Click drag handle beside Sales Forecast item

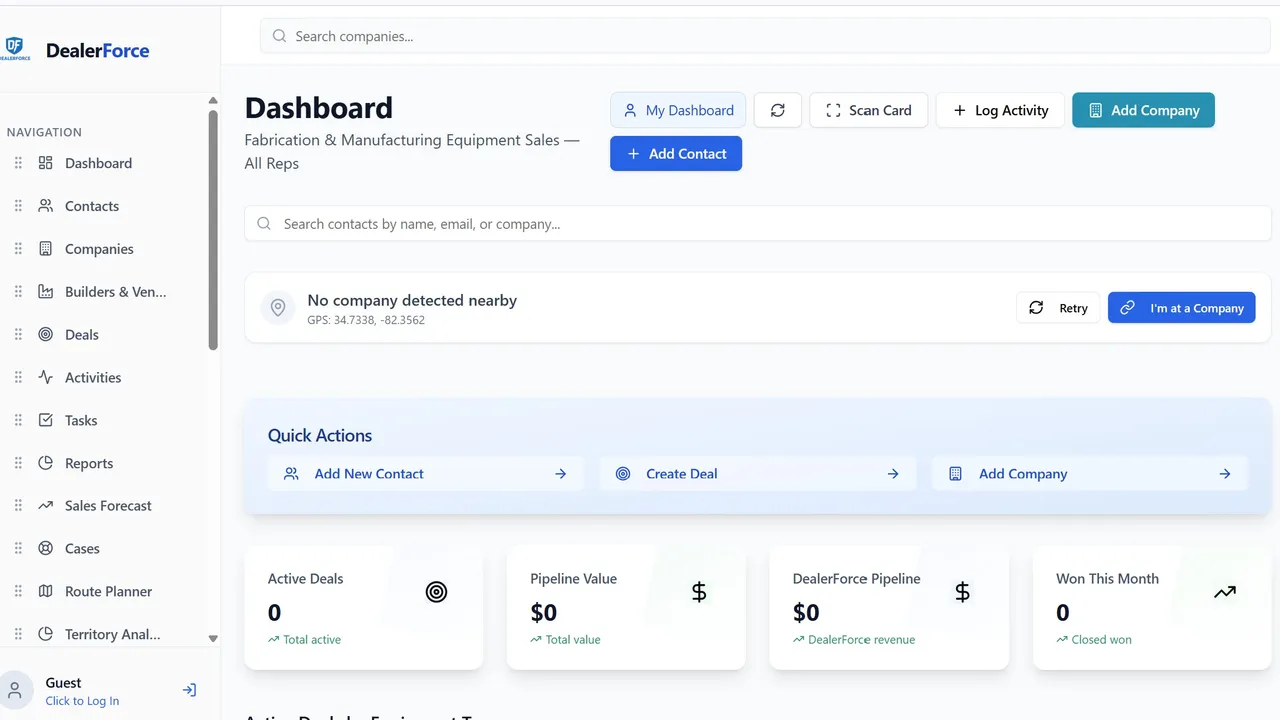tap(18, 506)
